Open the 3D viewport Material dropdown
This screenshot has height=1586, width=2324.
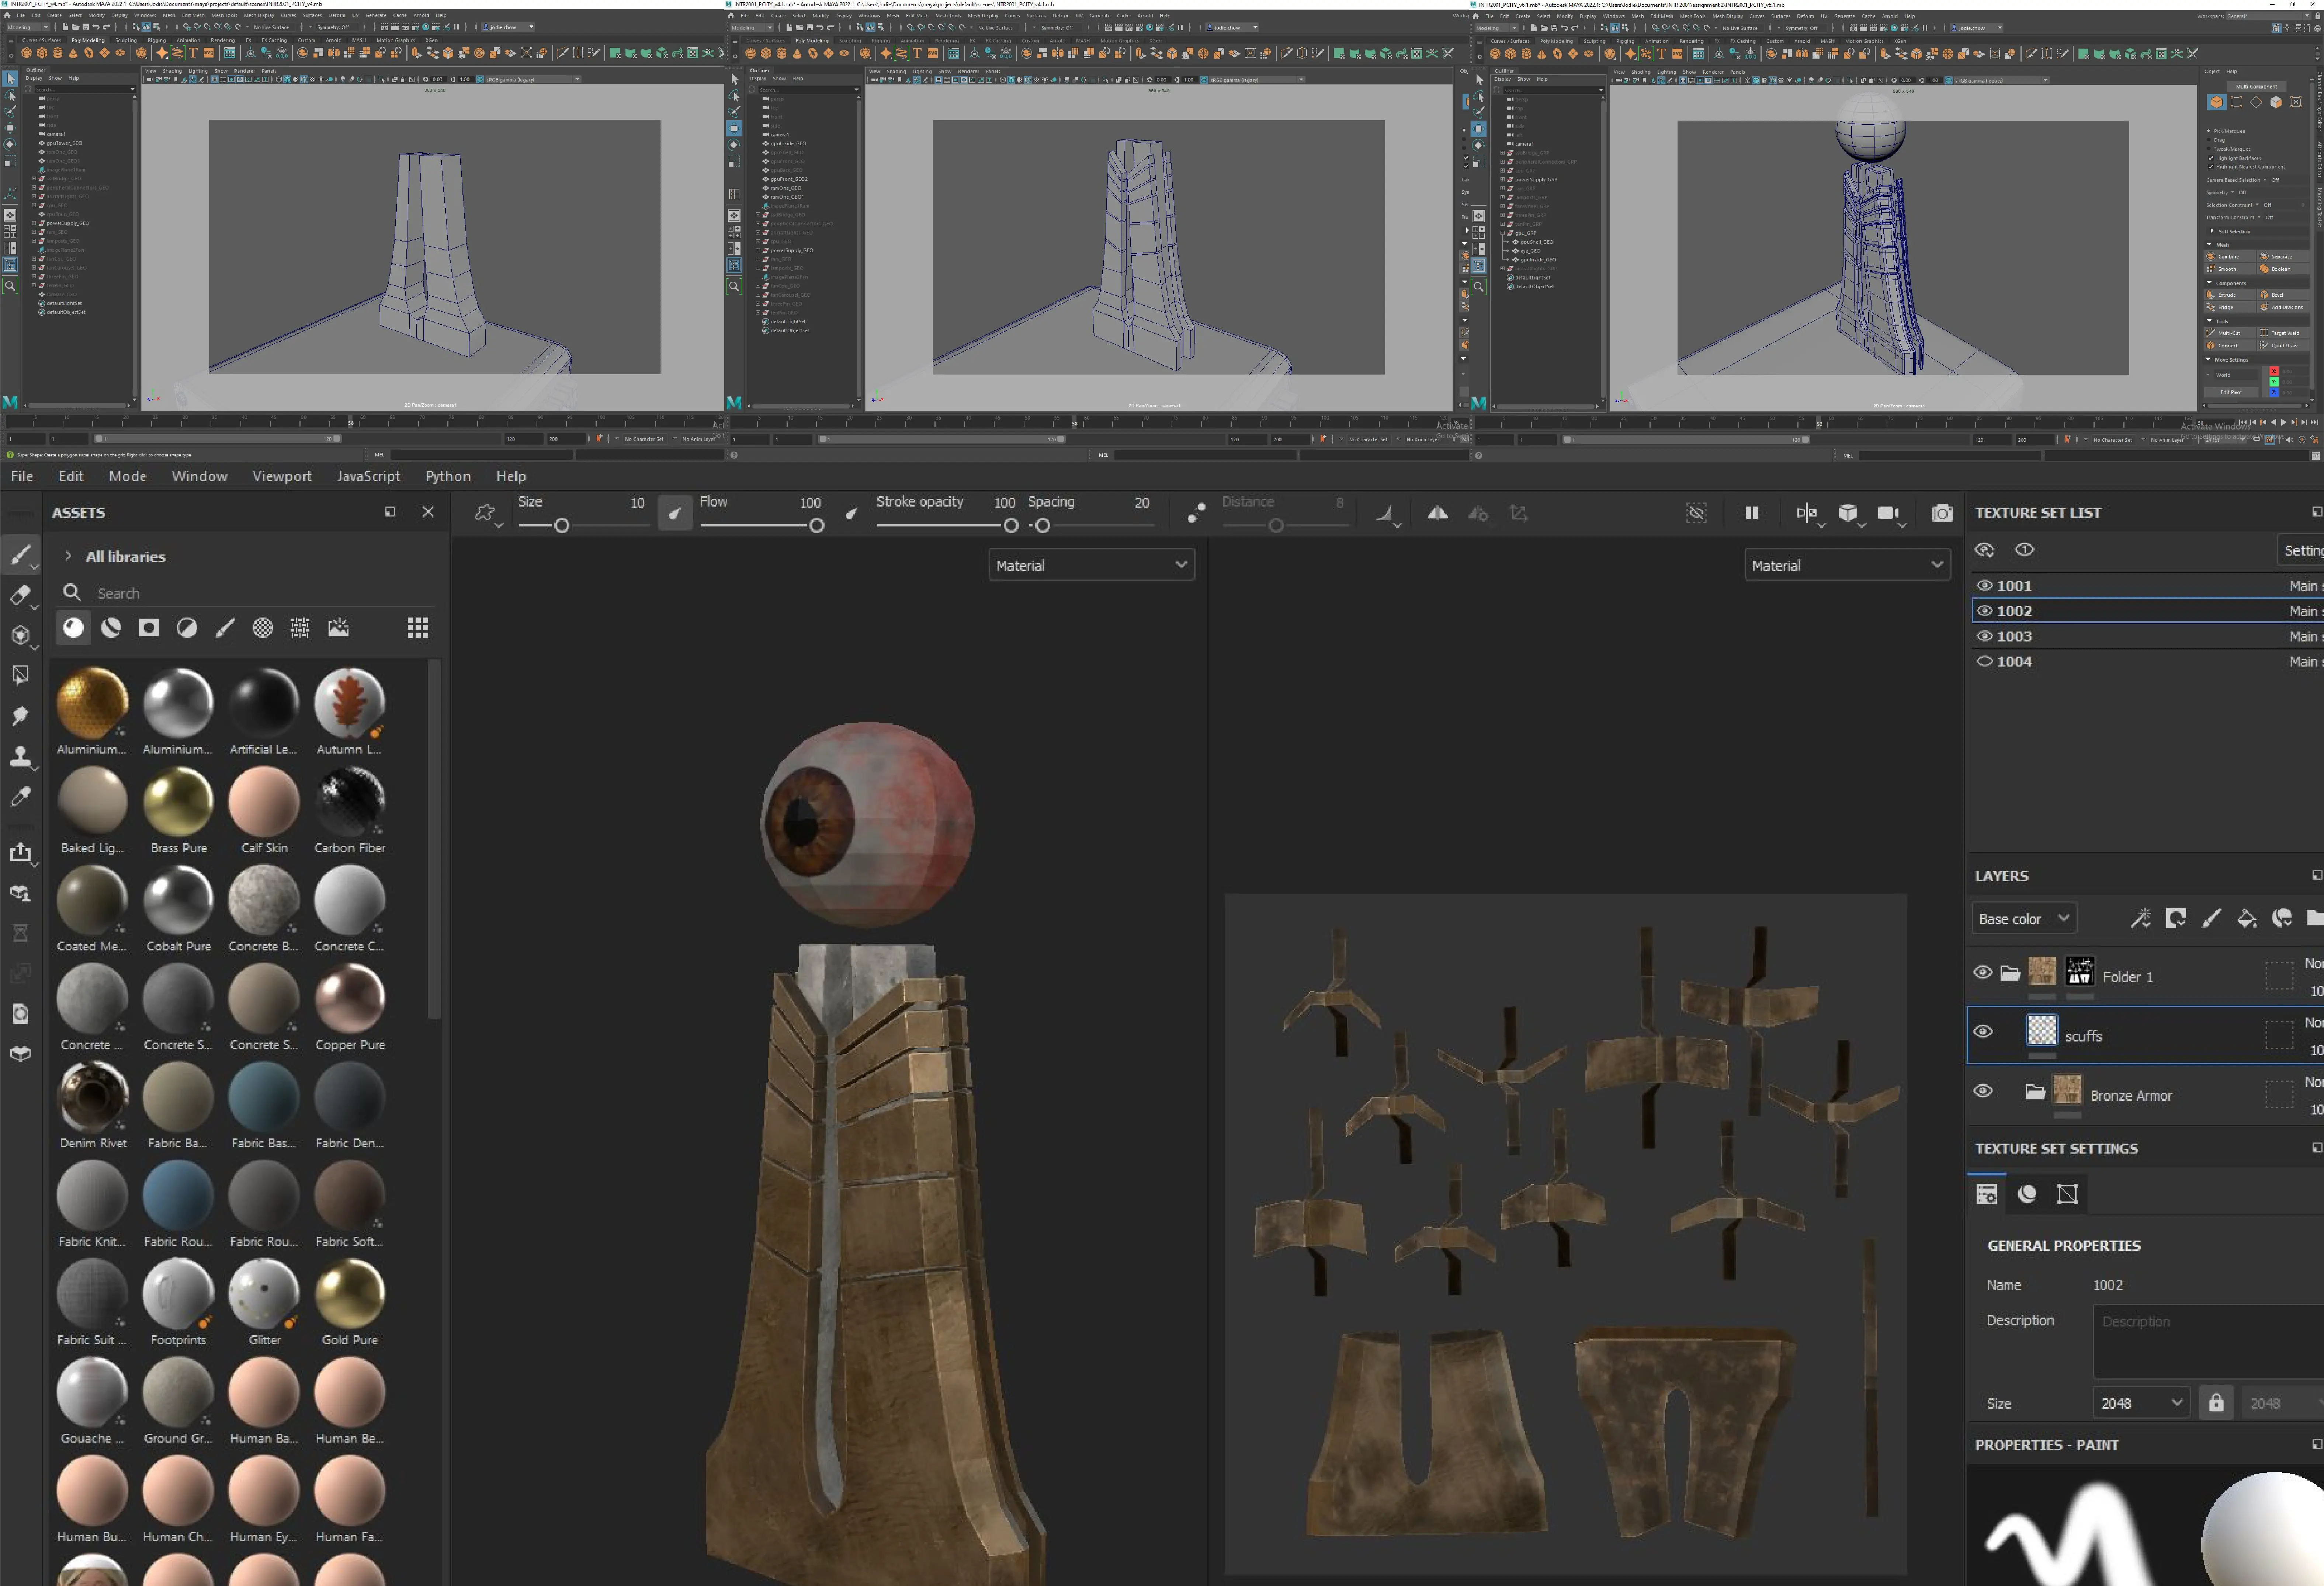pos(1091,565)
